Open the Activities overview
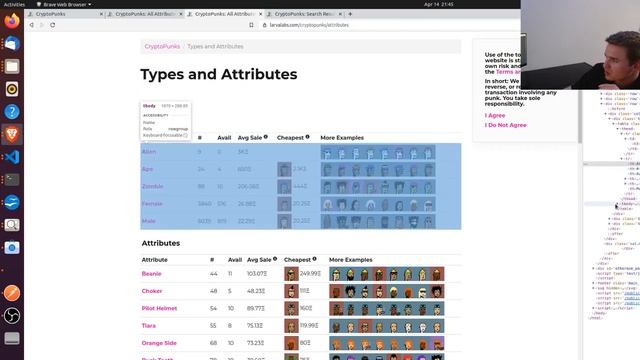640x360 pixels. click(14, 4)
